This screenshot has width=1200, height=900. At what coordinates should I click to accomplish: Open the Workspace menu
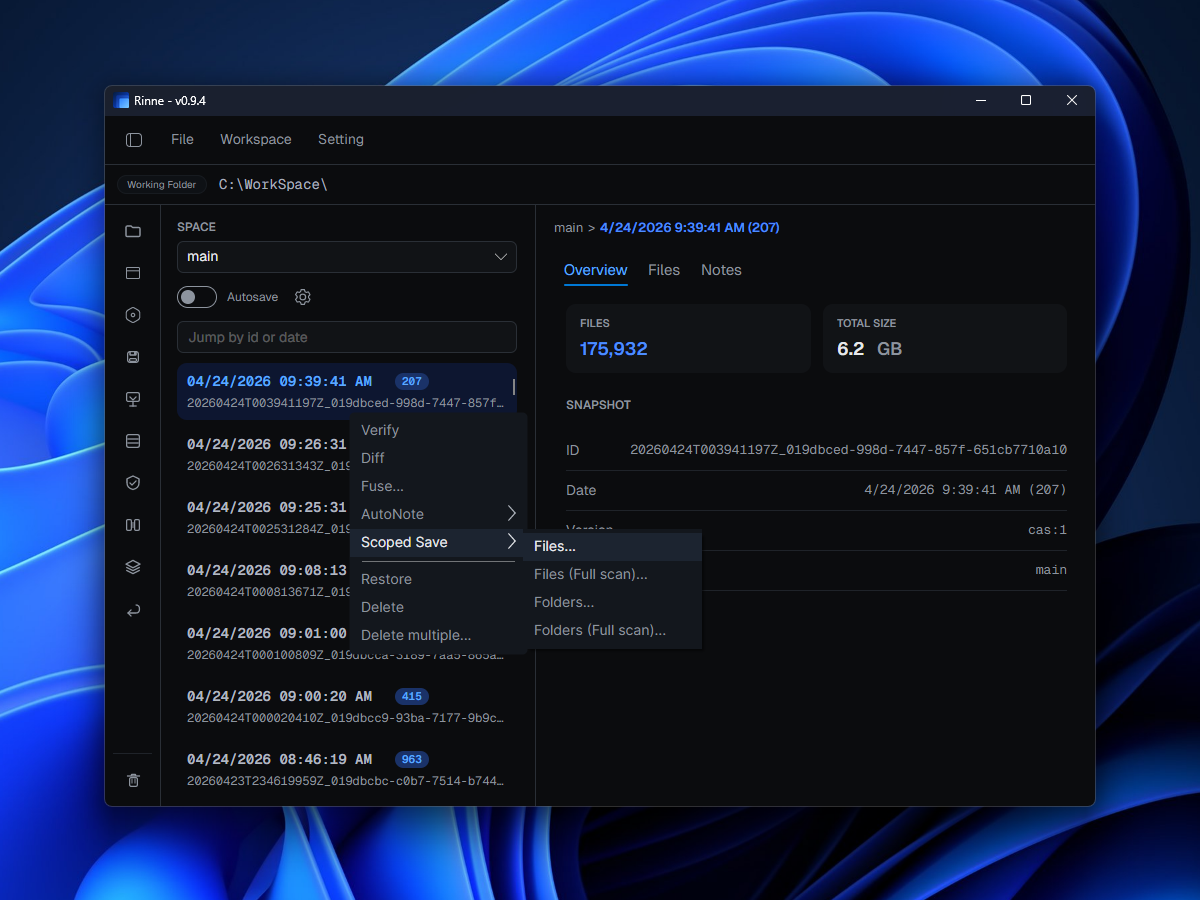(256, 140)
